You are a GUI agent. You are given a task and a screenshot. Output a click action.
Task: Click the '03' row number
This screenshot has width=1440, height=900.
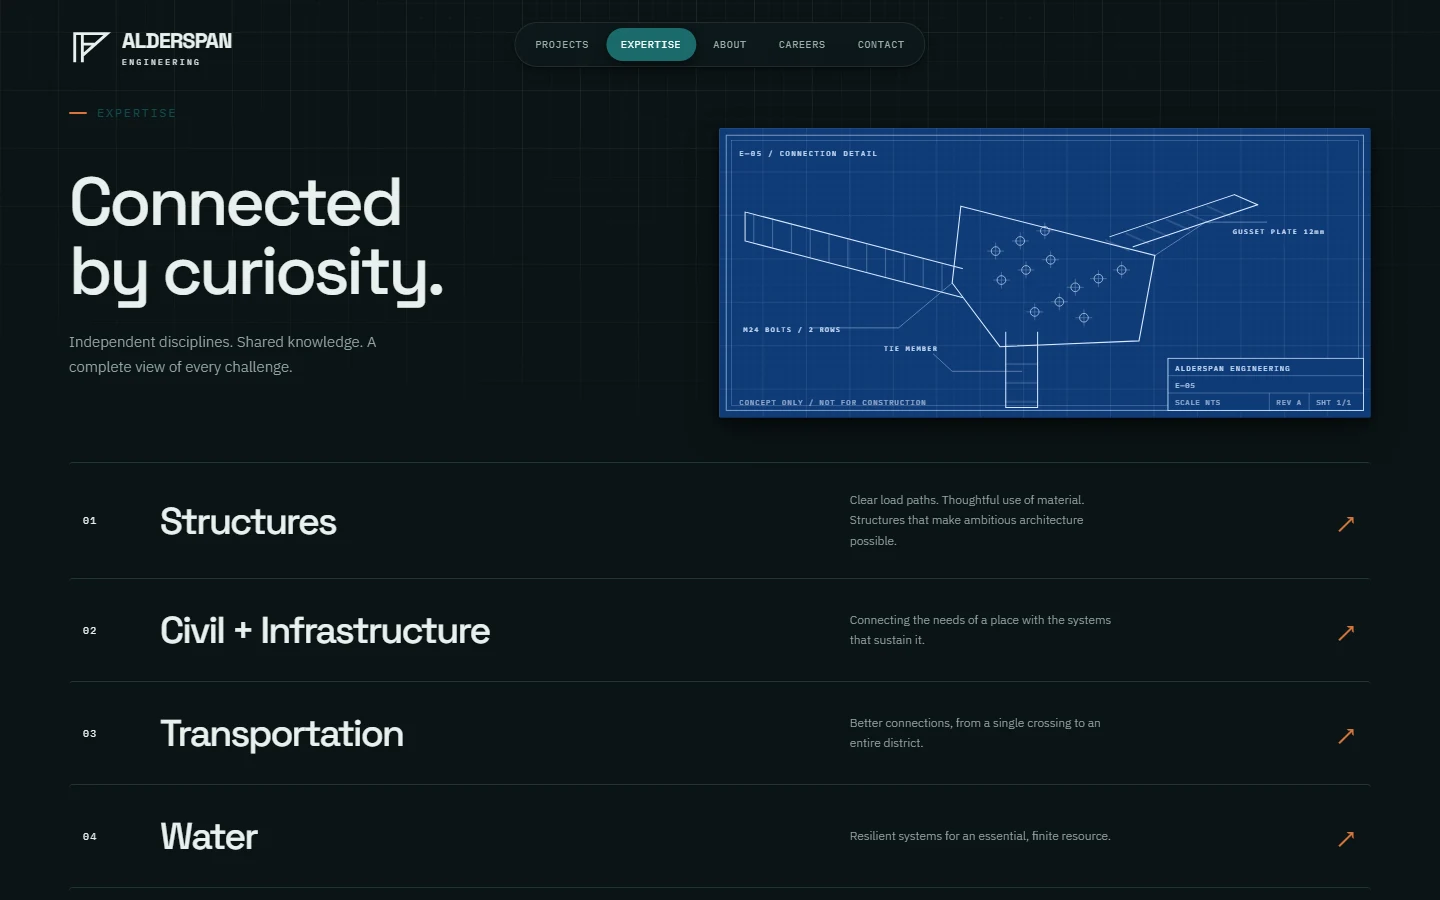click(90, 734)
